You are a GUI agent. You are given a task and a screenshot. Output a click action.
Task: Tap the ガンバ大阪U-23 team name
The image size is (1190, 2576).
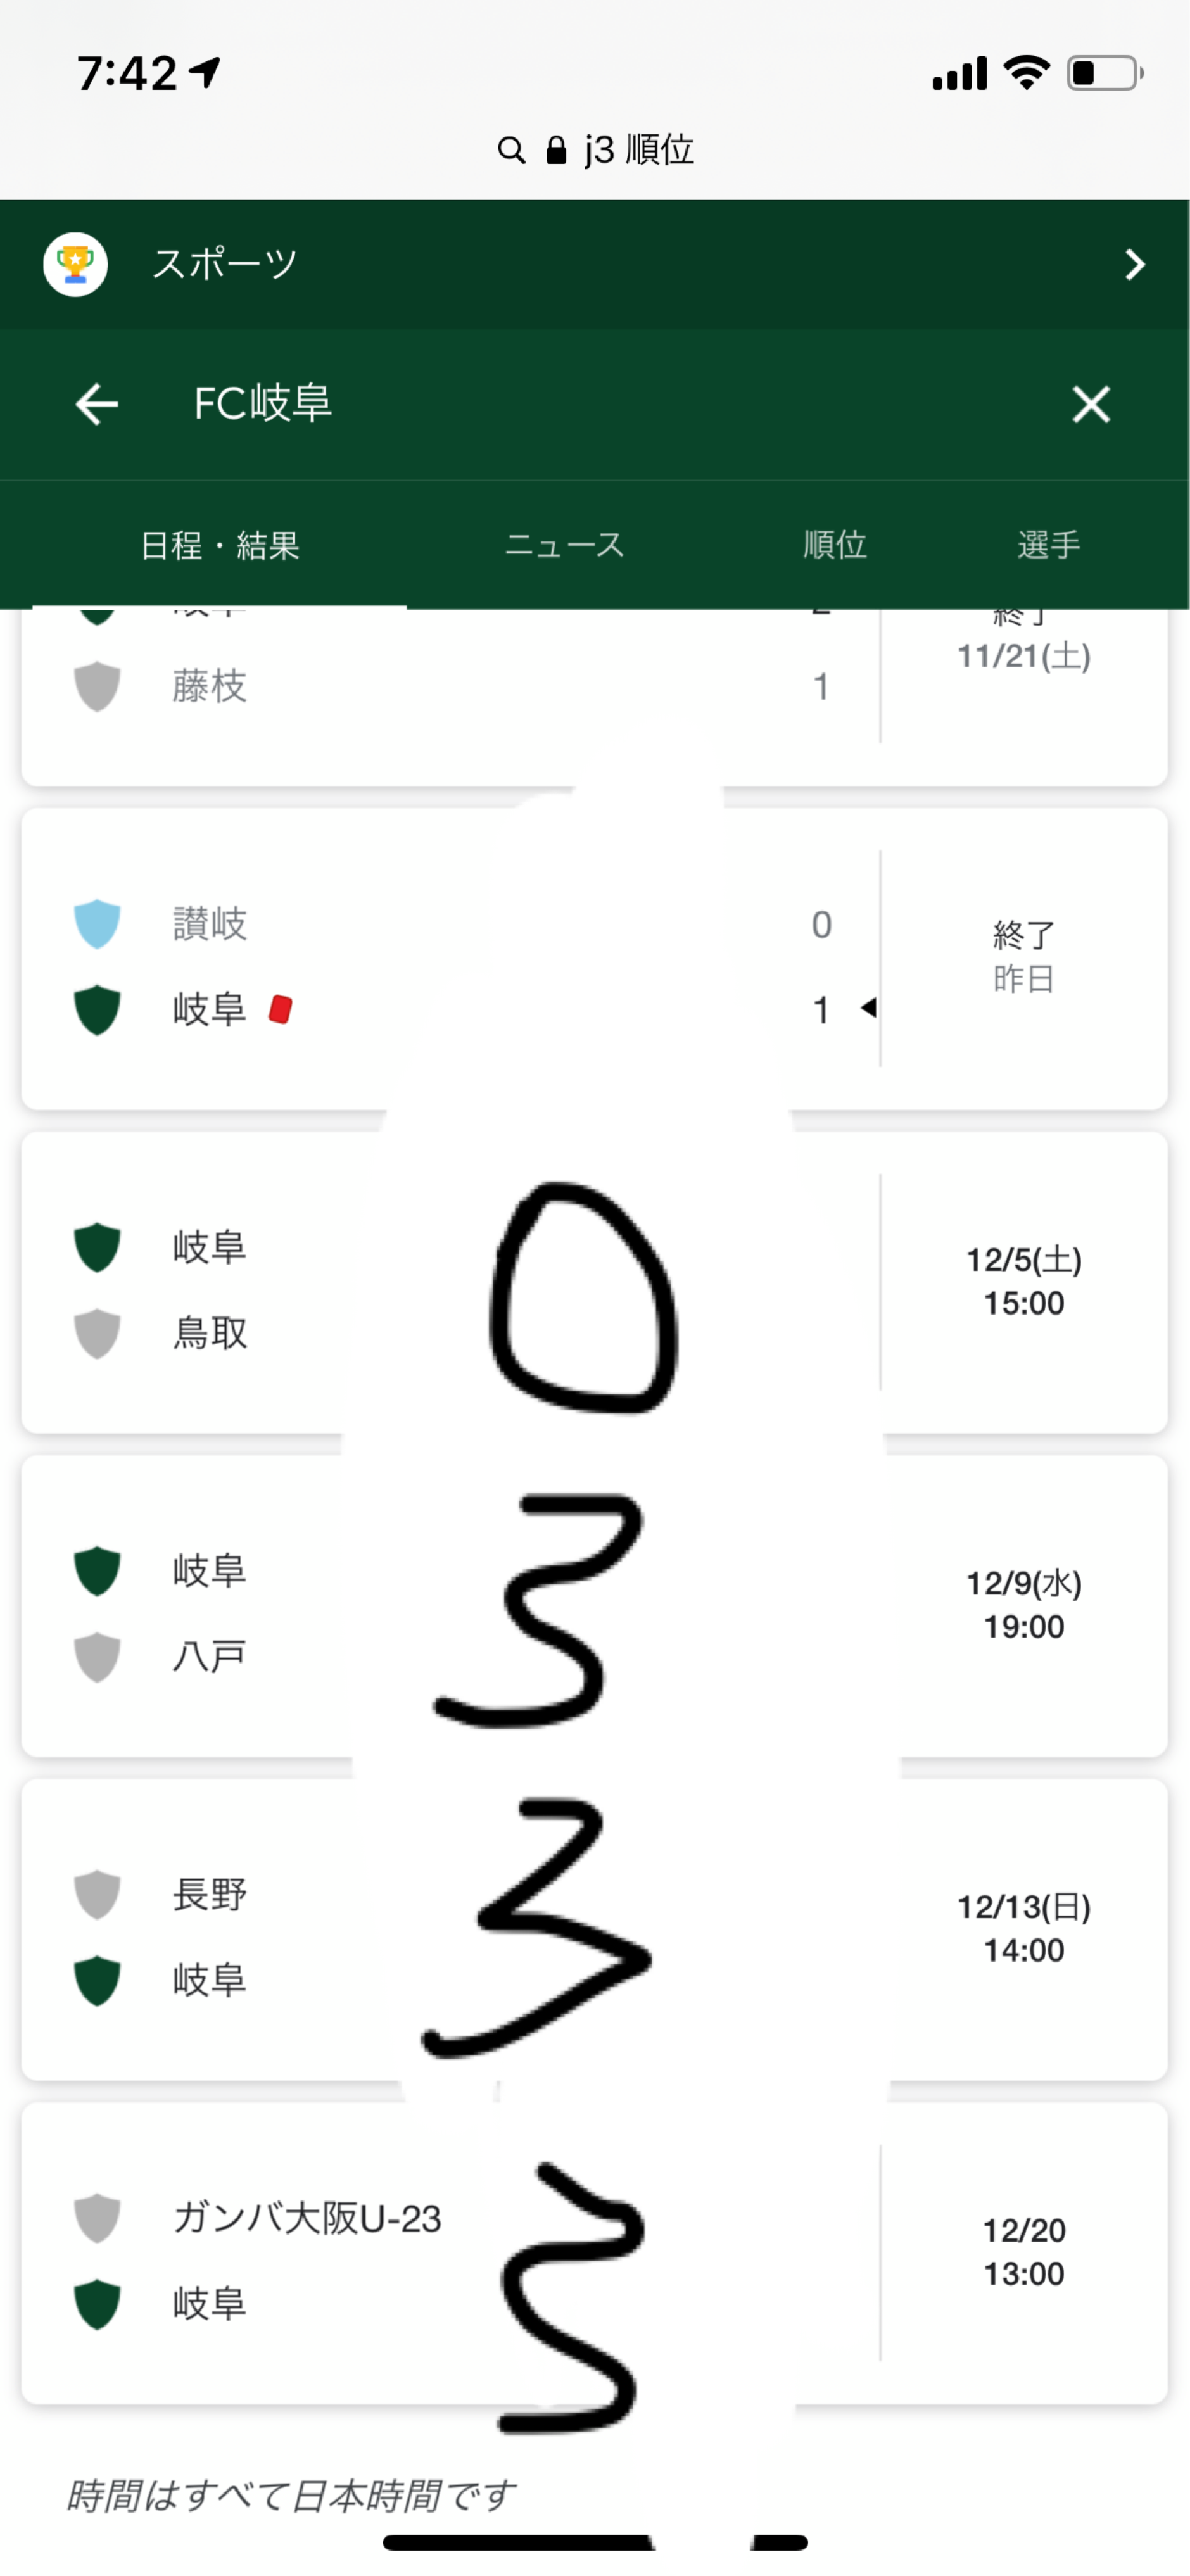(307, 2218)
